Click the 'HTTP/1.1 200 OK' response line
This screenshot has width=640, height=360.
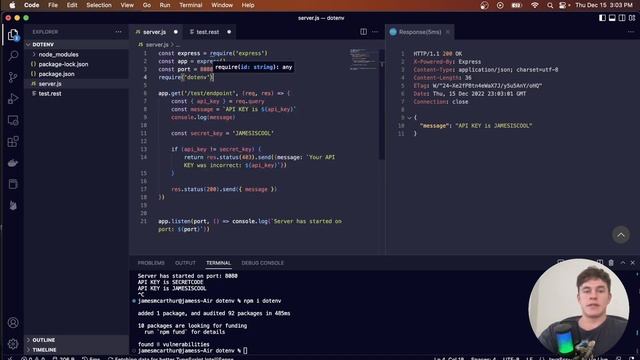click(x=438, y=53)
